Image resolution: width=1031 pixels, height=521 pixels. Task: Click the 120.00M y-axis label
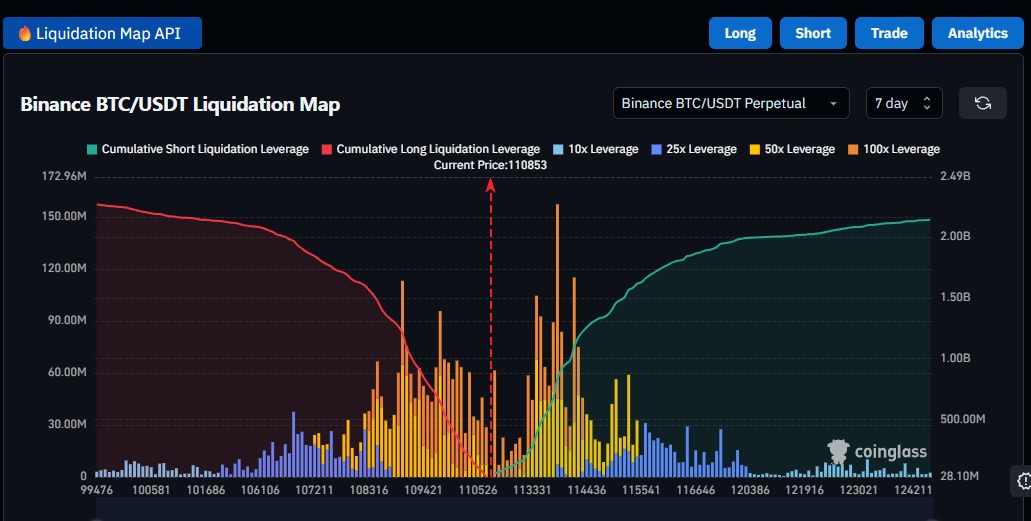point(64,268)
